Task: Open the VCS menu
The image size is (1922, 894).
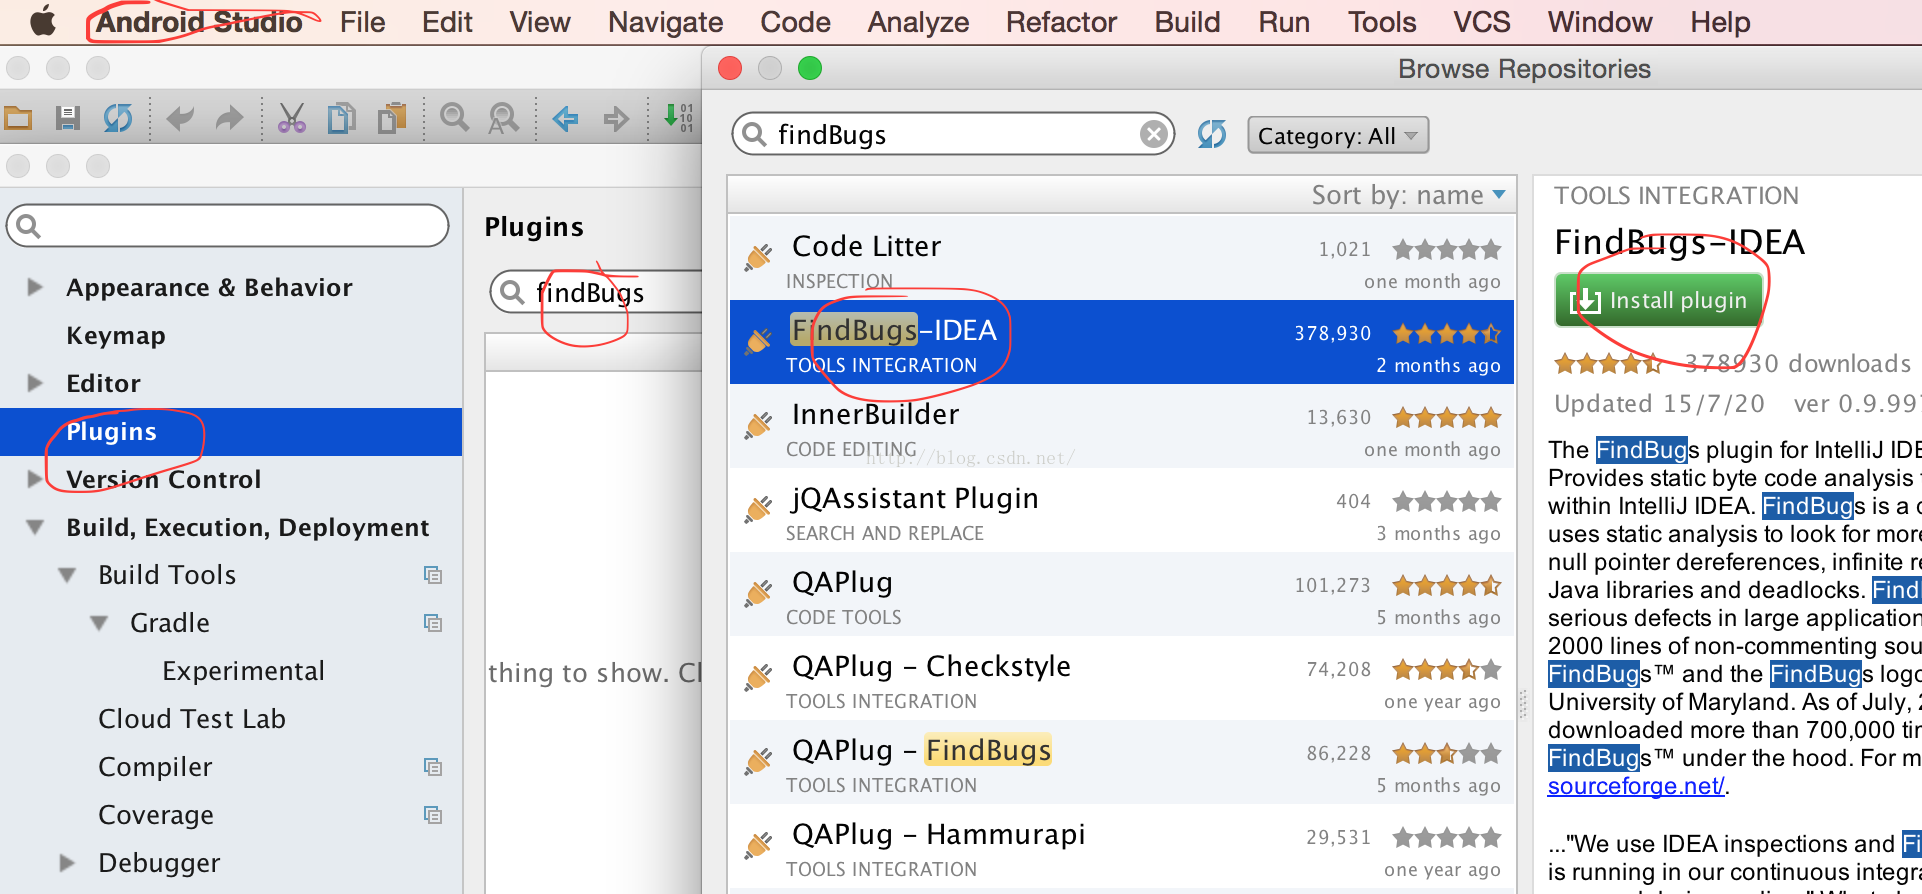Action: [1481, 22]
